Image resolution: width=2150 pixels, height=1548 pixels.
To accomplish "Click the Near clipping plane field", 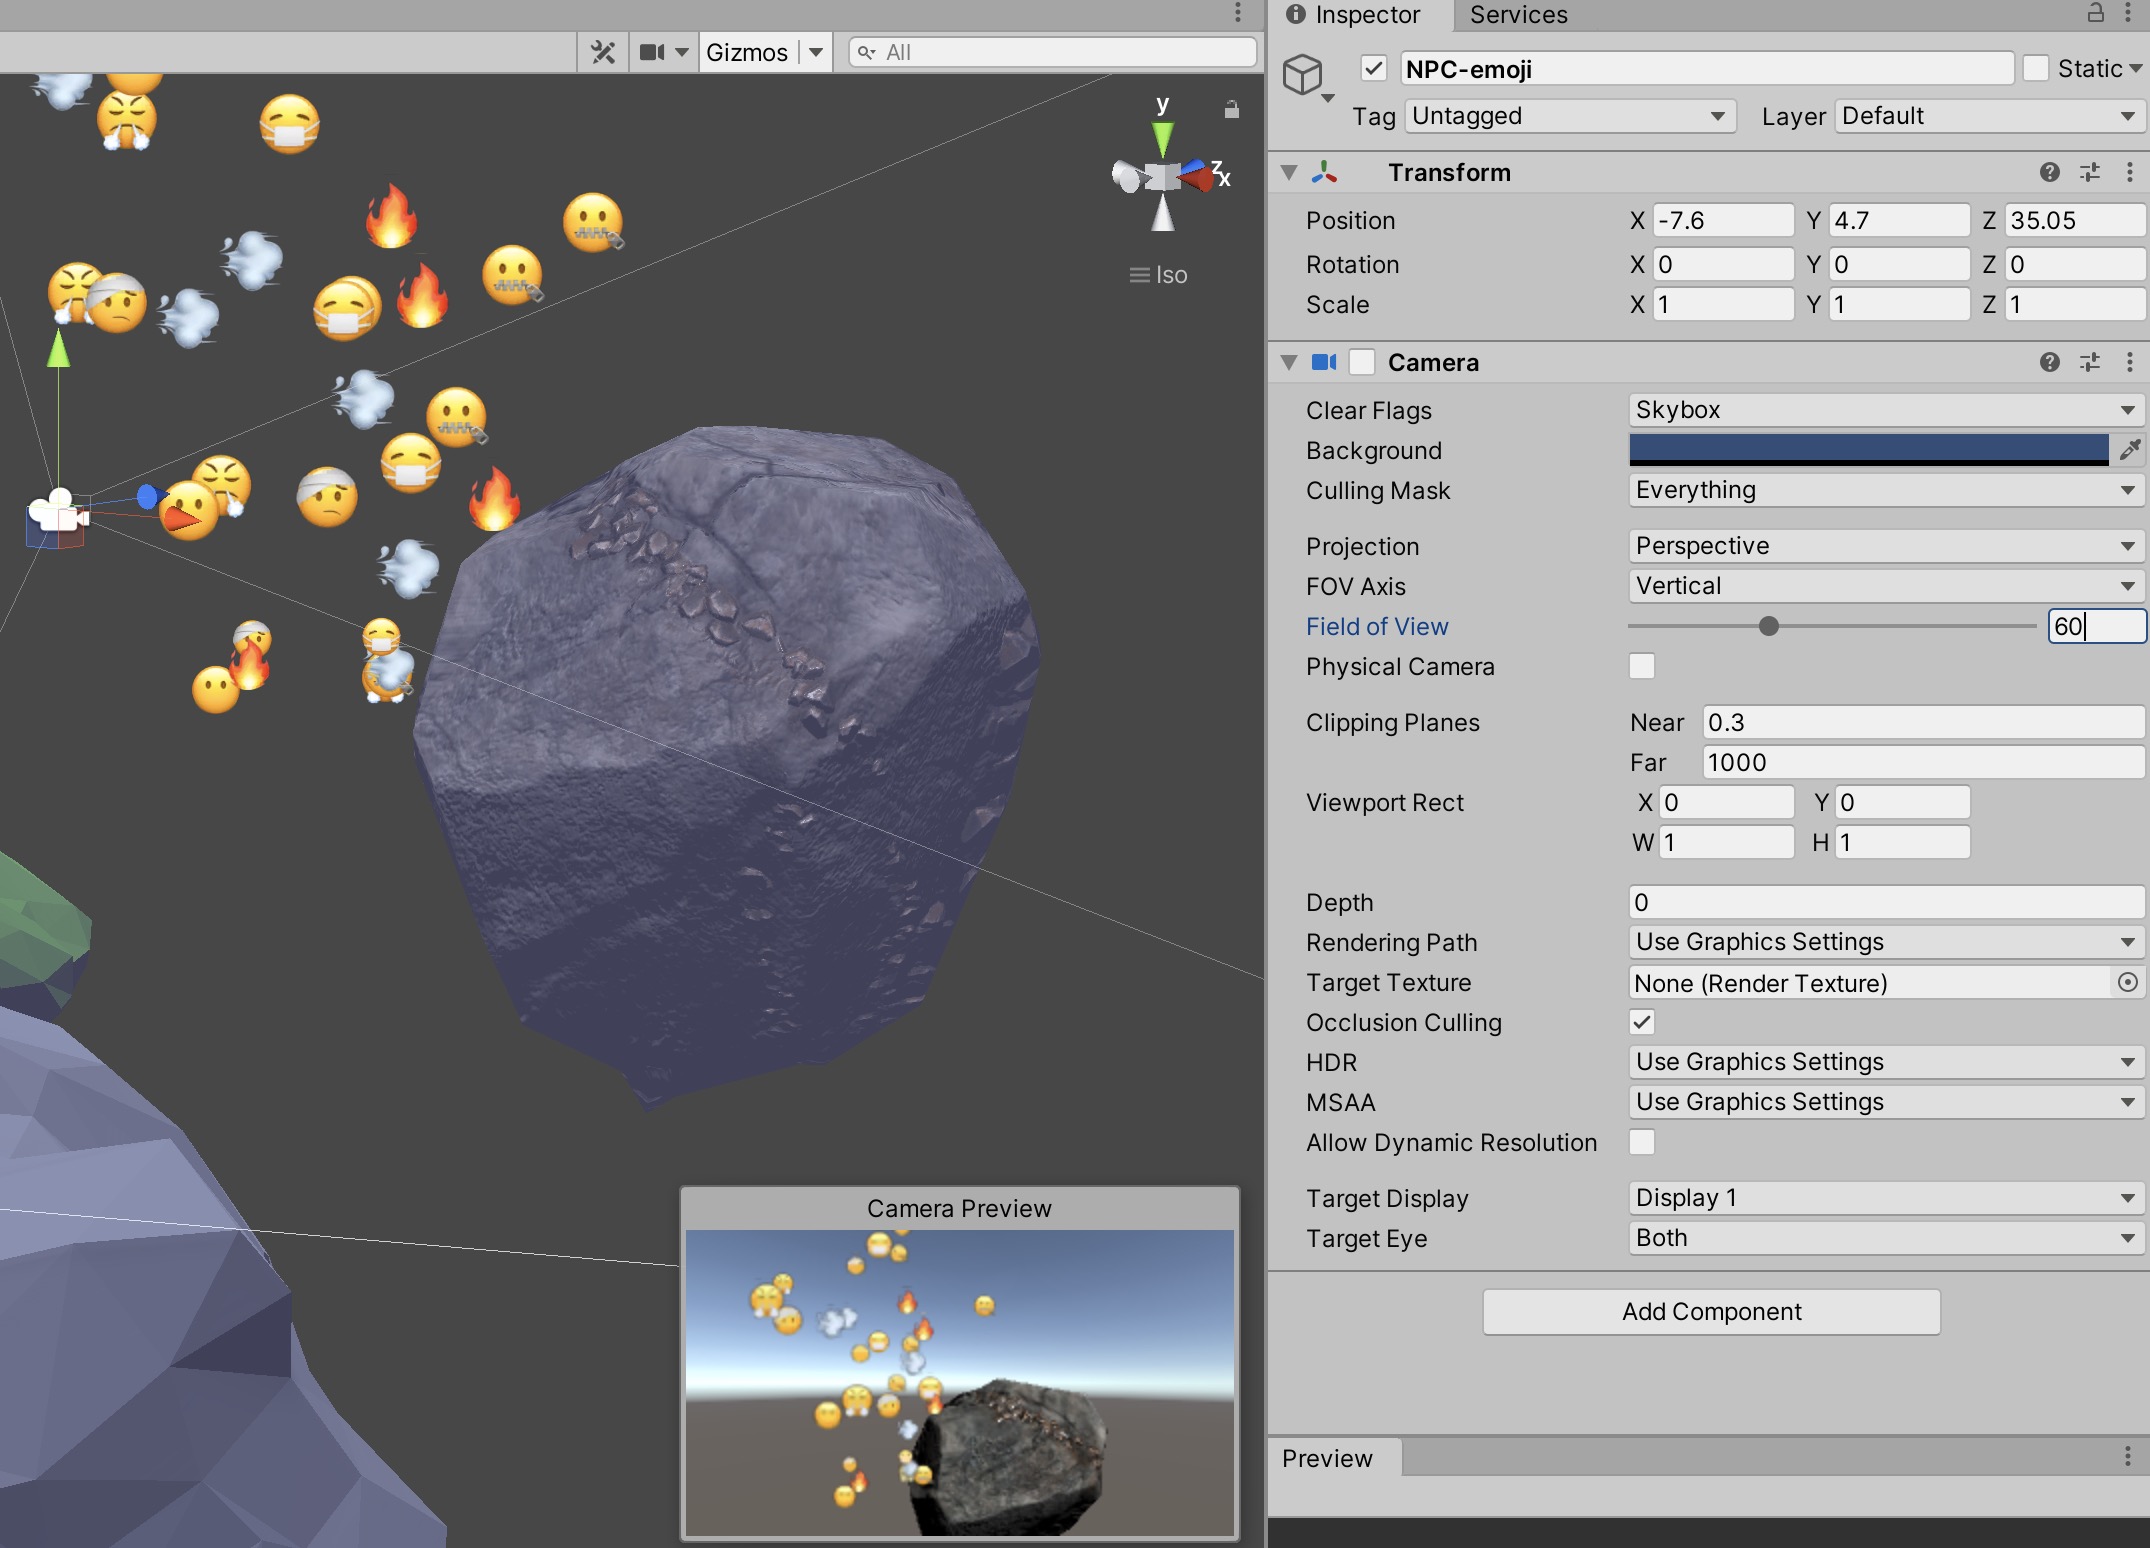I will [x=1923, y=722].
